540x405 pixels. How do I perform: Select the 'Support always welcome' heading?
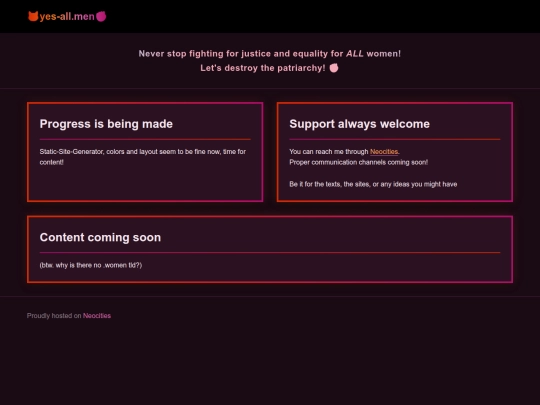(360, 124)
